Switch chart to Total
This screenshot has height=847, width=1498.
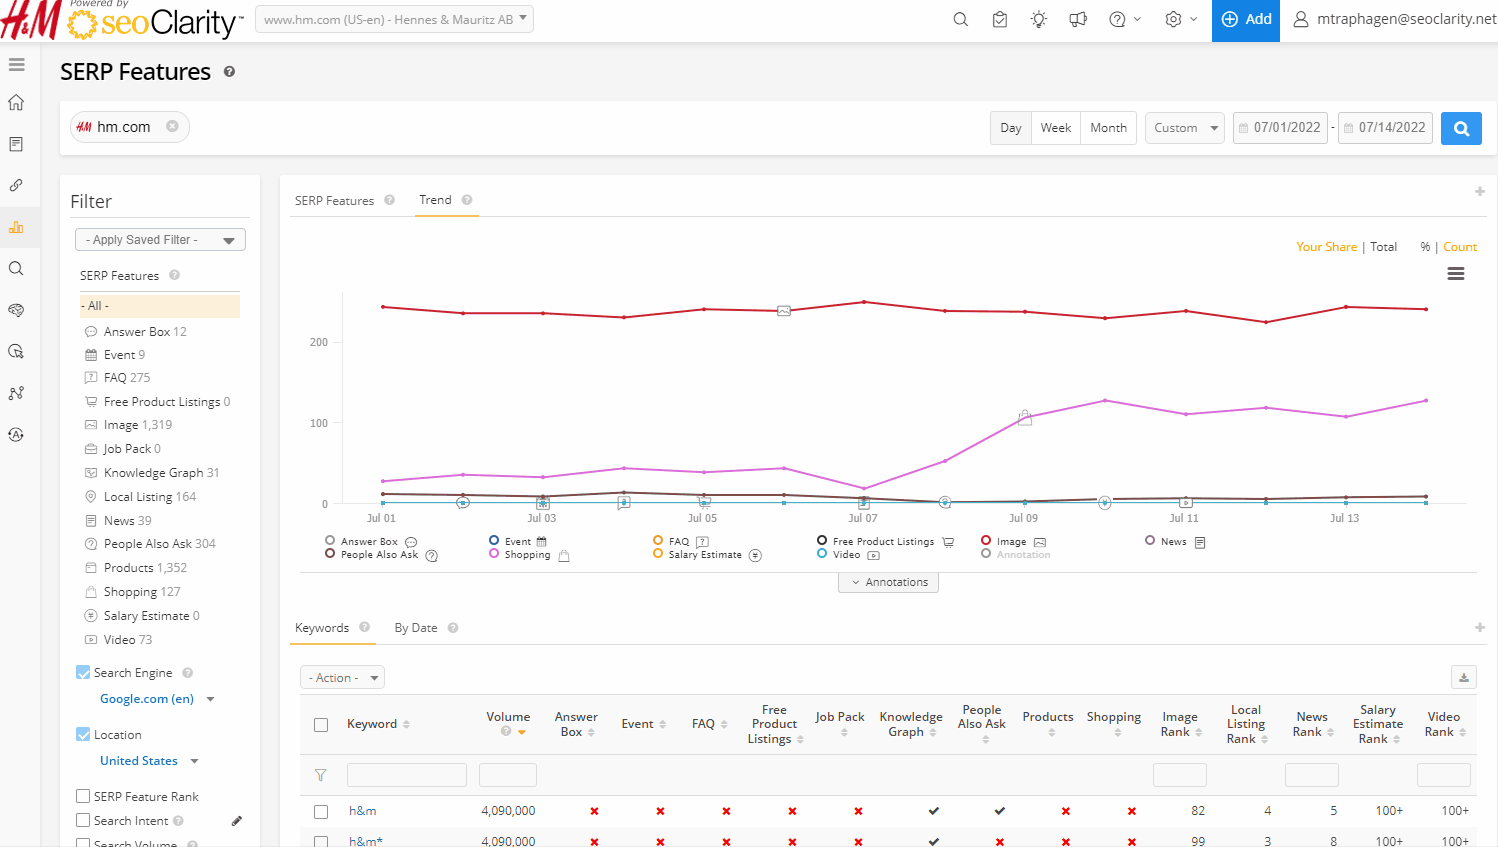click(x=1384, y=247)
